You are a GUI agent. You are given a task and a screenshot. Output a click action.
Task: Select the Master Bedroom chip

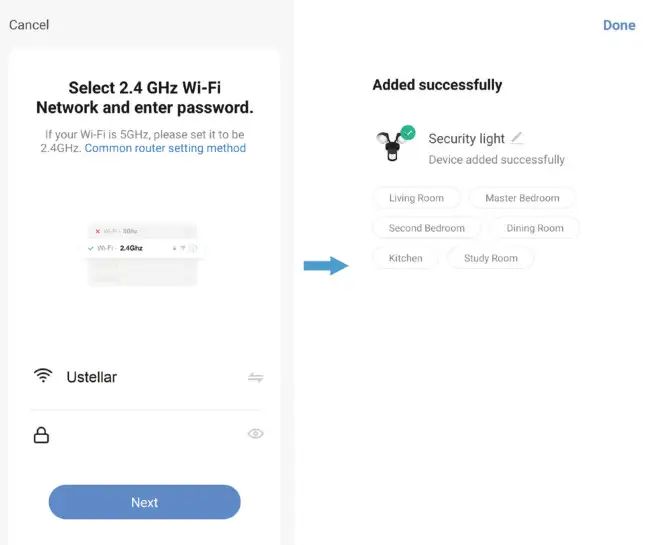(x=522, y=198)
